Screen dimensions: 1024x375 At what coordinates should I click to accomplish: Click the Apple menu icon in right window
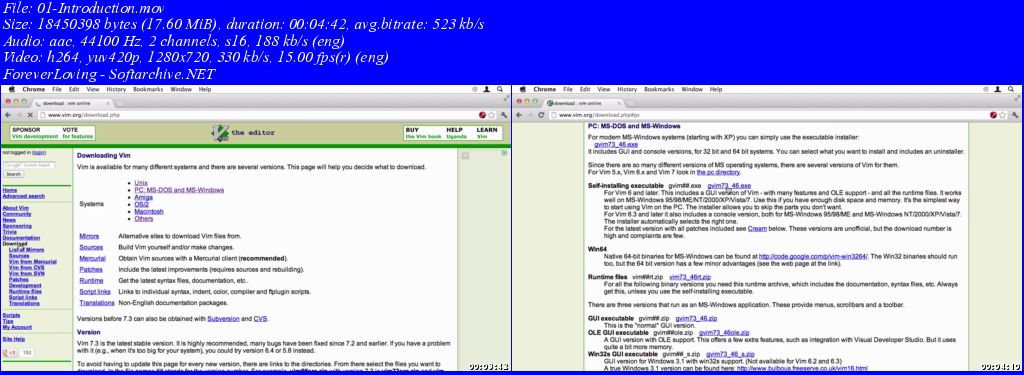pyautogui.click(x=522, y=90)
